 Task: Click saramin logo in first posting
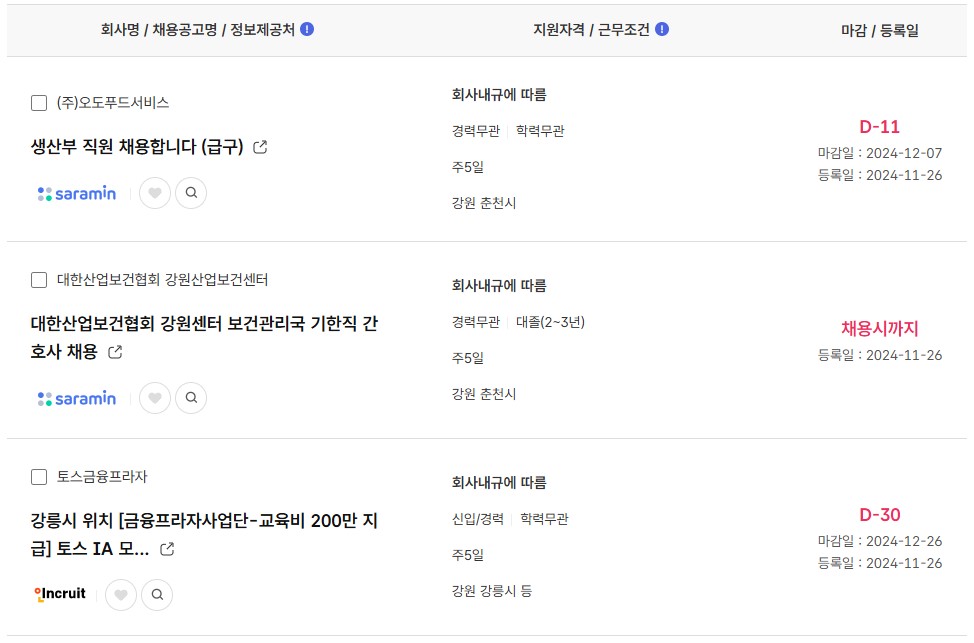pos(77,193)
